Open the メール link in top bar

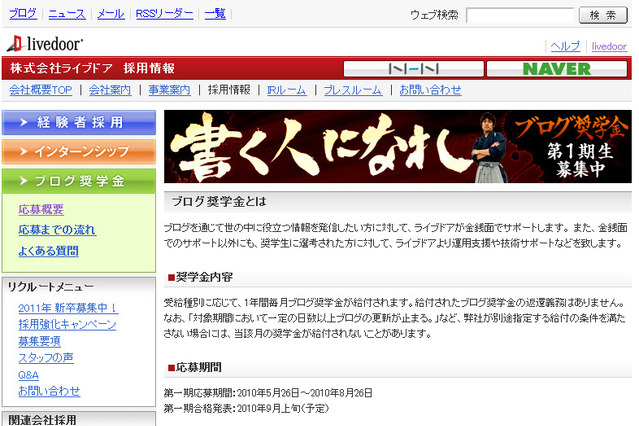111,14
